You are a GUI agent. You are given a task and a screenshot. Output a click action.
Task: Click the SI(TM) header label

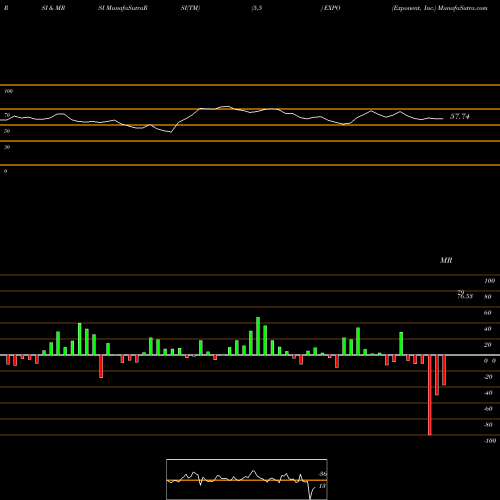click(x=190, y=8)
